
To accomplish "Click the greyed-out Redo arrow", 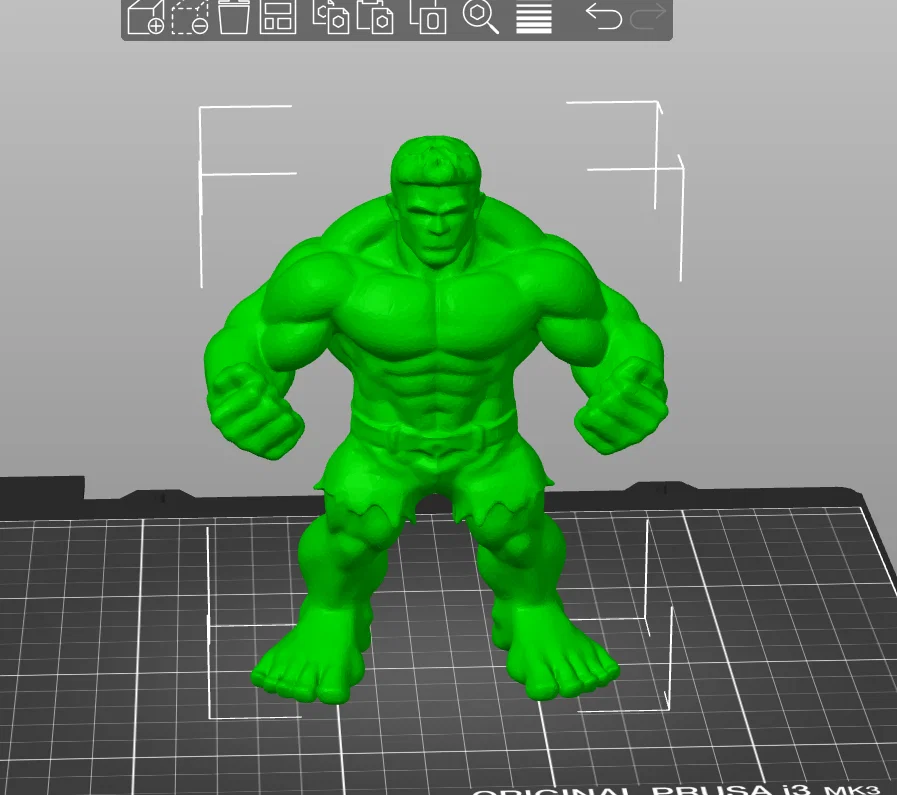I will (x=648, y=16).
